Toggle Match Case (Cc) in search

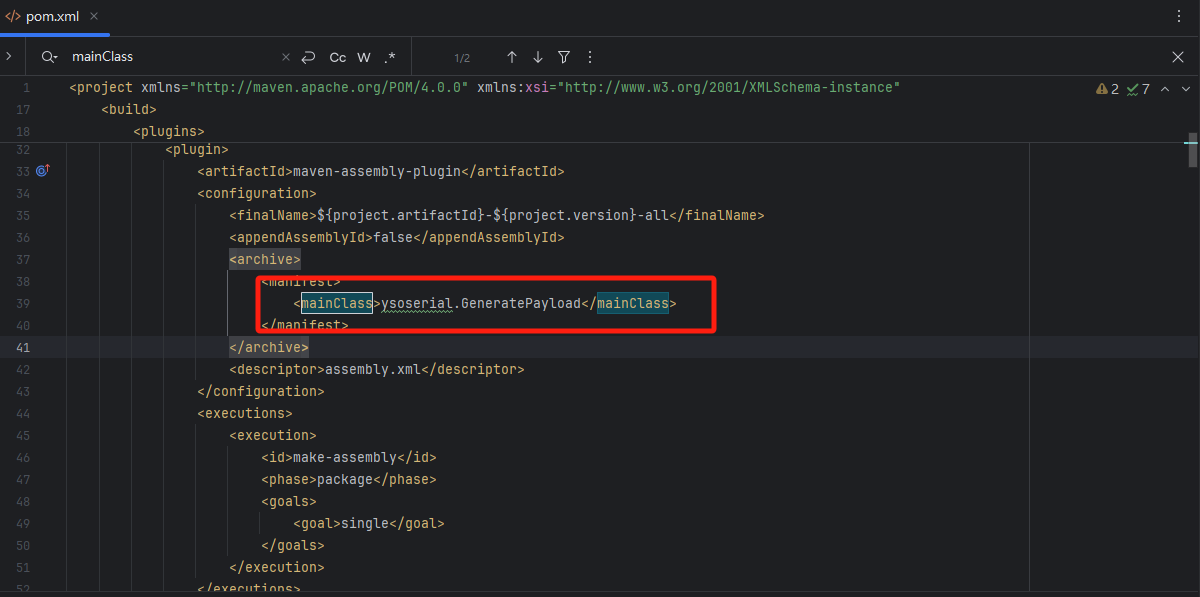pyautogui.click(x=338, y=57)
